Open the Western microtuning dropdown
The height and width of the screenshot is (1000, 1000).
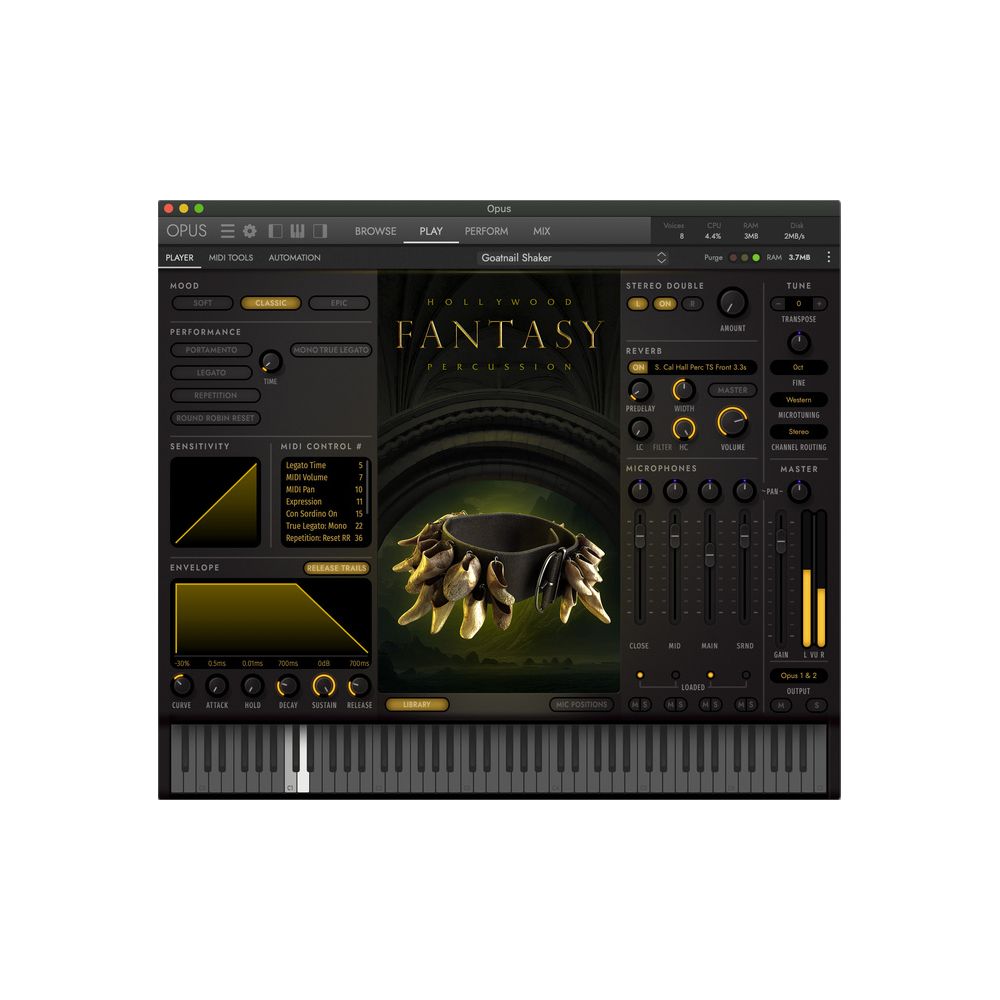coord(799,400)
